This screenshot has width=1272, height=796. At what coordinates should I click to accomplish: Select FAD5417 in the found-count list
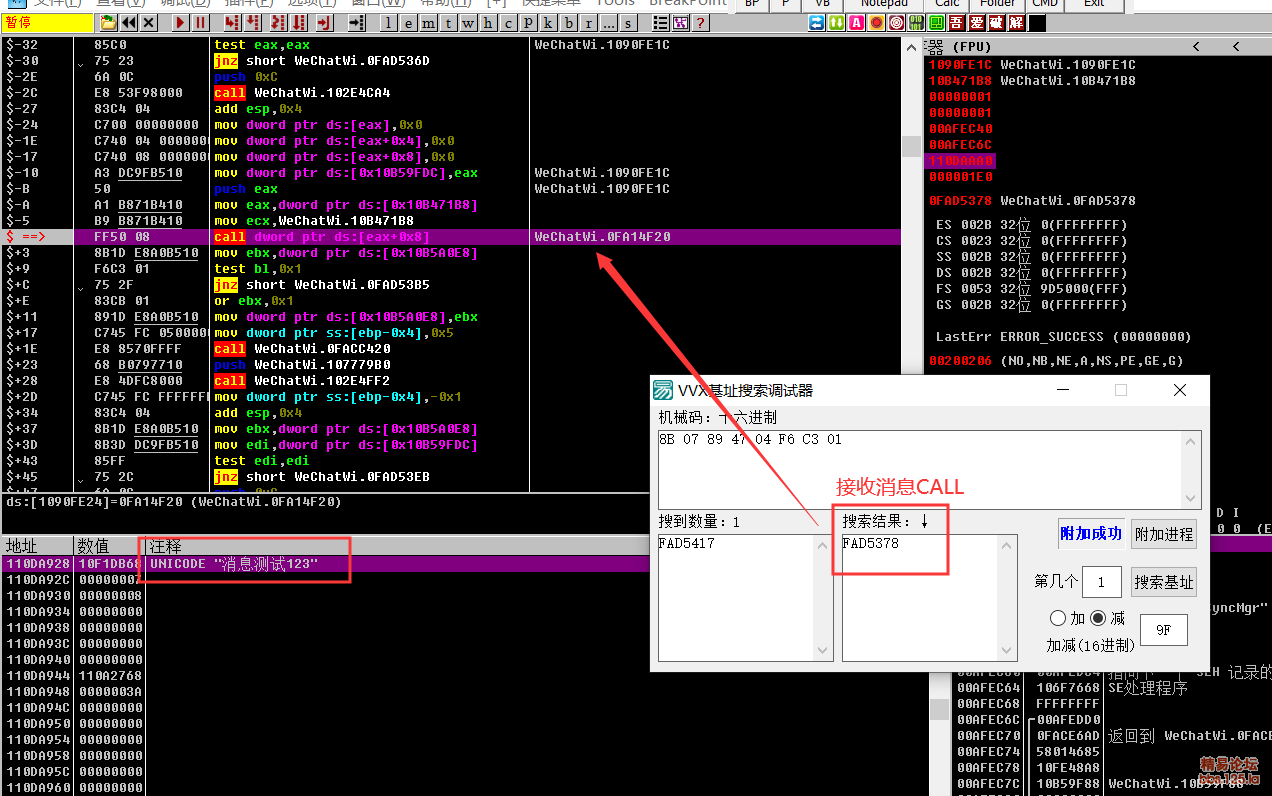point(686,543)
